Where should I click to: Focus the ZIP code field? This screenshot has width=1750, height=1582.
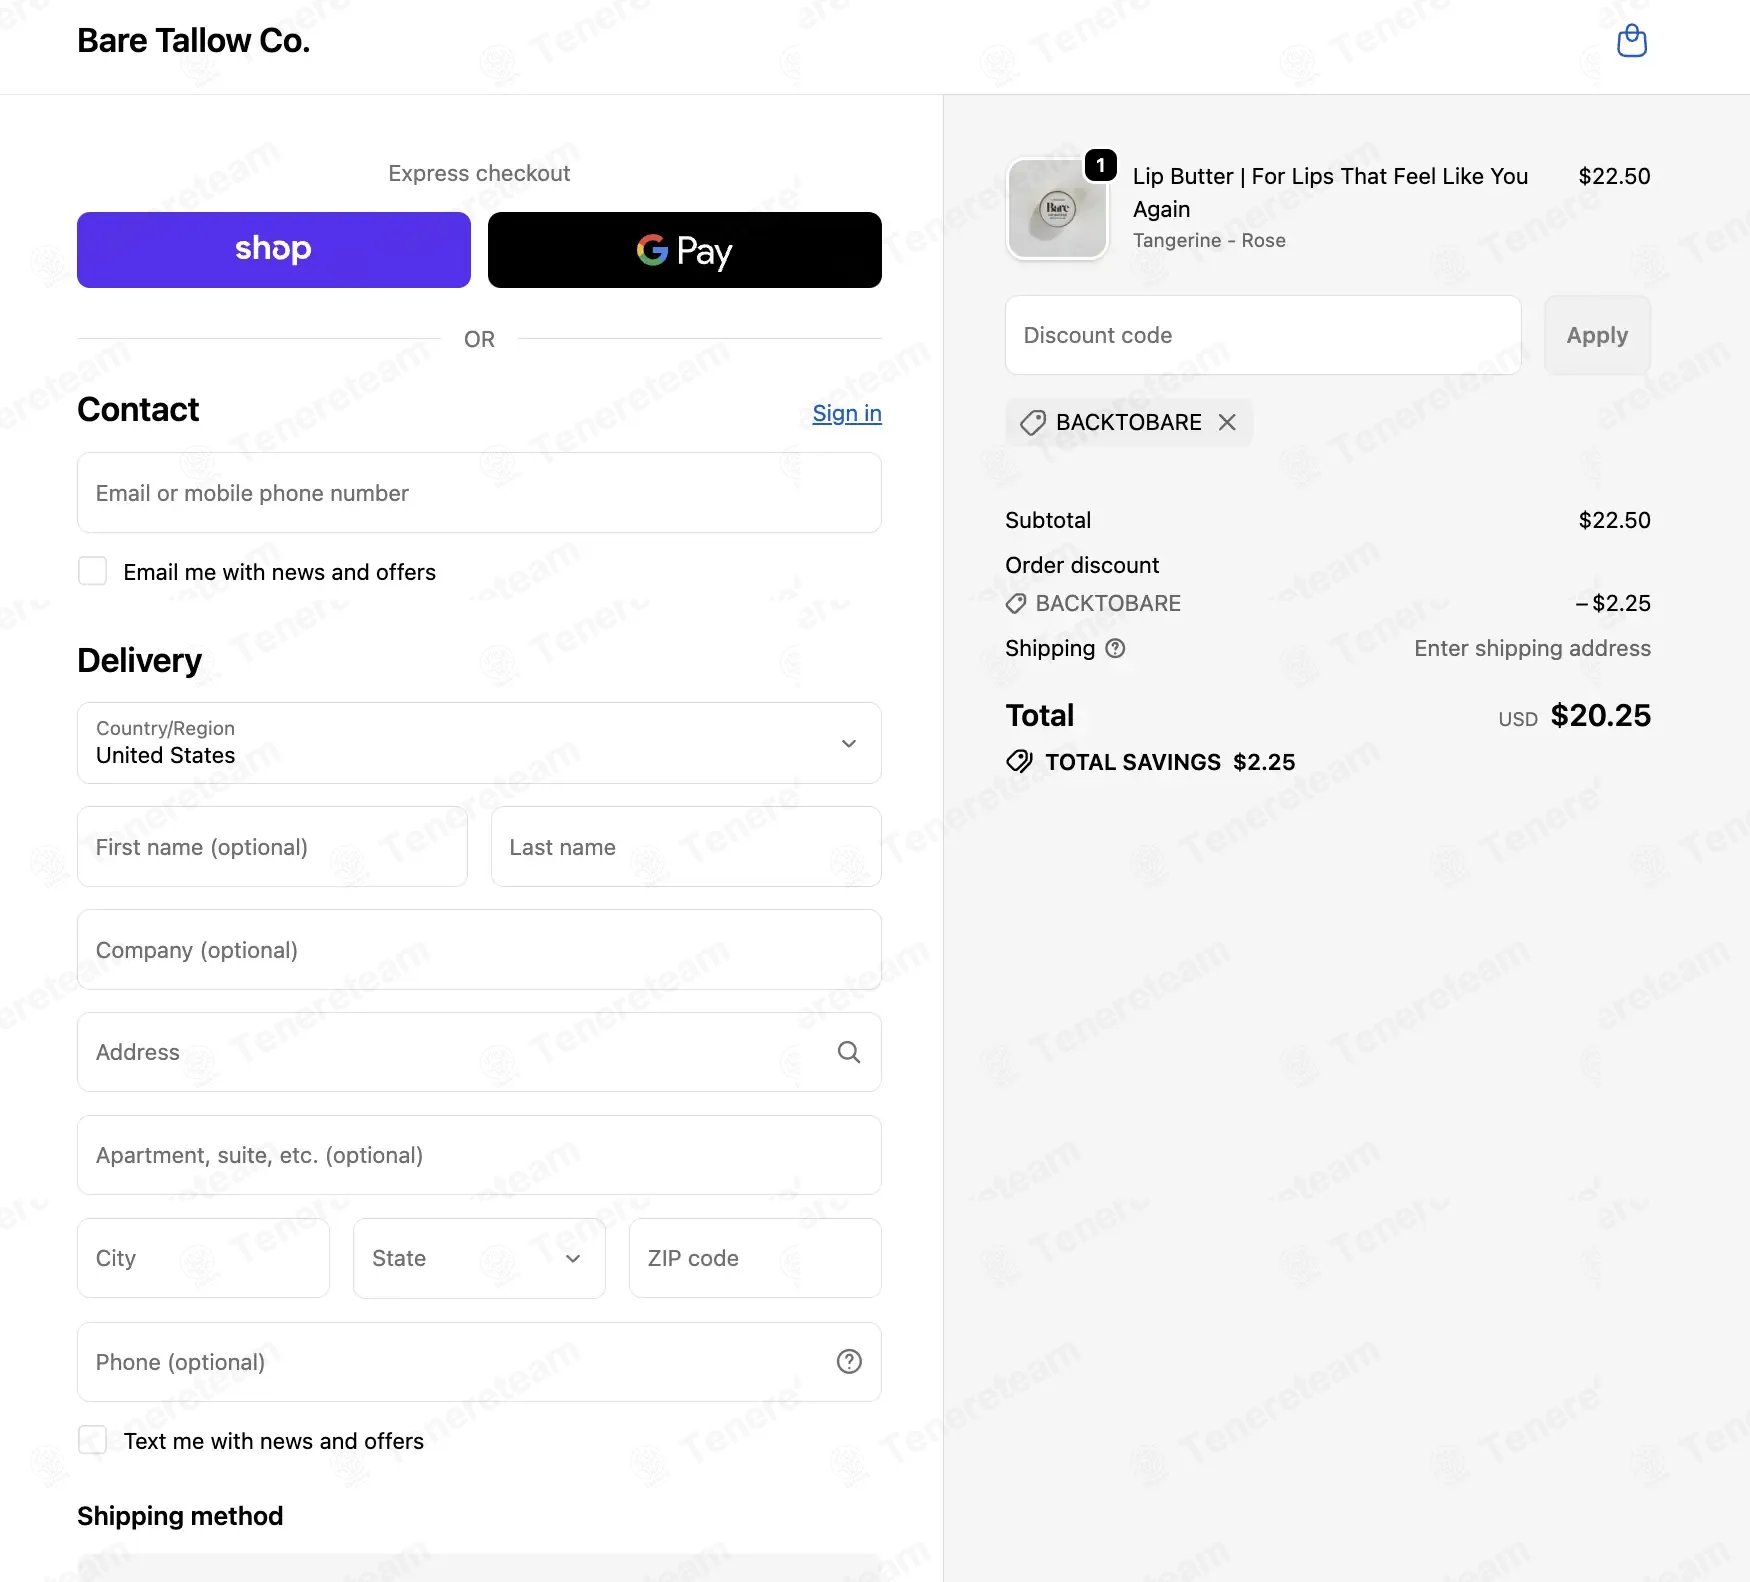click(755, 1258)
